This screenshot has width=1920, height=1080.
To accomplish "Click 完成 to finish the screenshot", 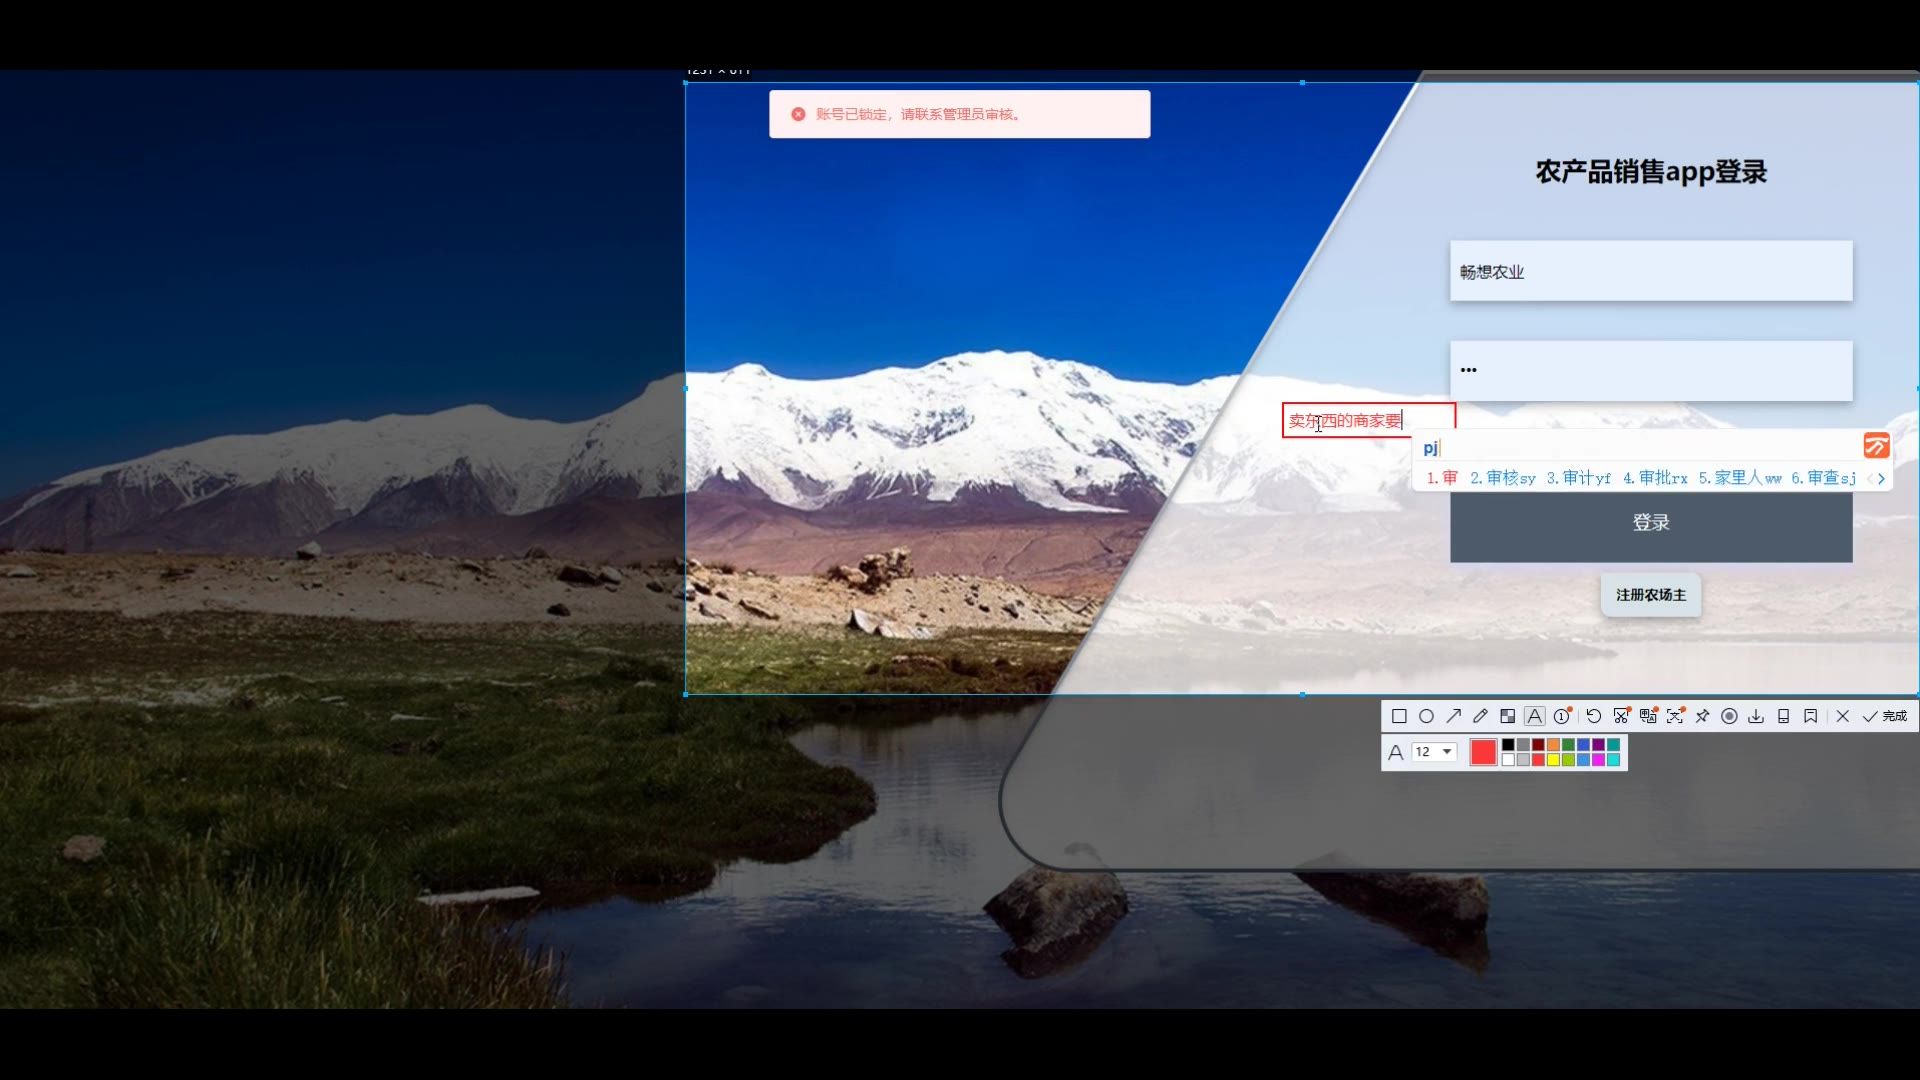I will pyautogui.click(x=1885, y=716).
